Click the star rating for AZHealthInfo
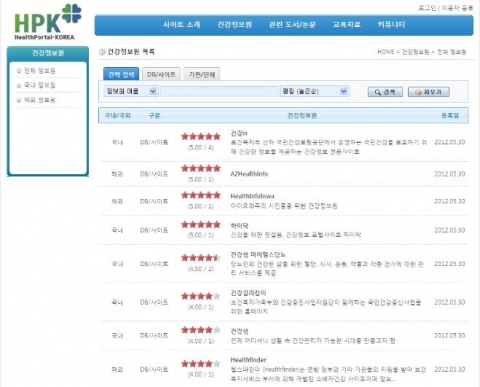The width and height of the screenshot is (480, 387). 201,168
